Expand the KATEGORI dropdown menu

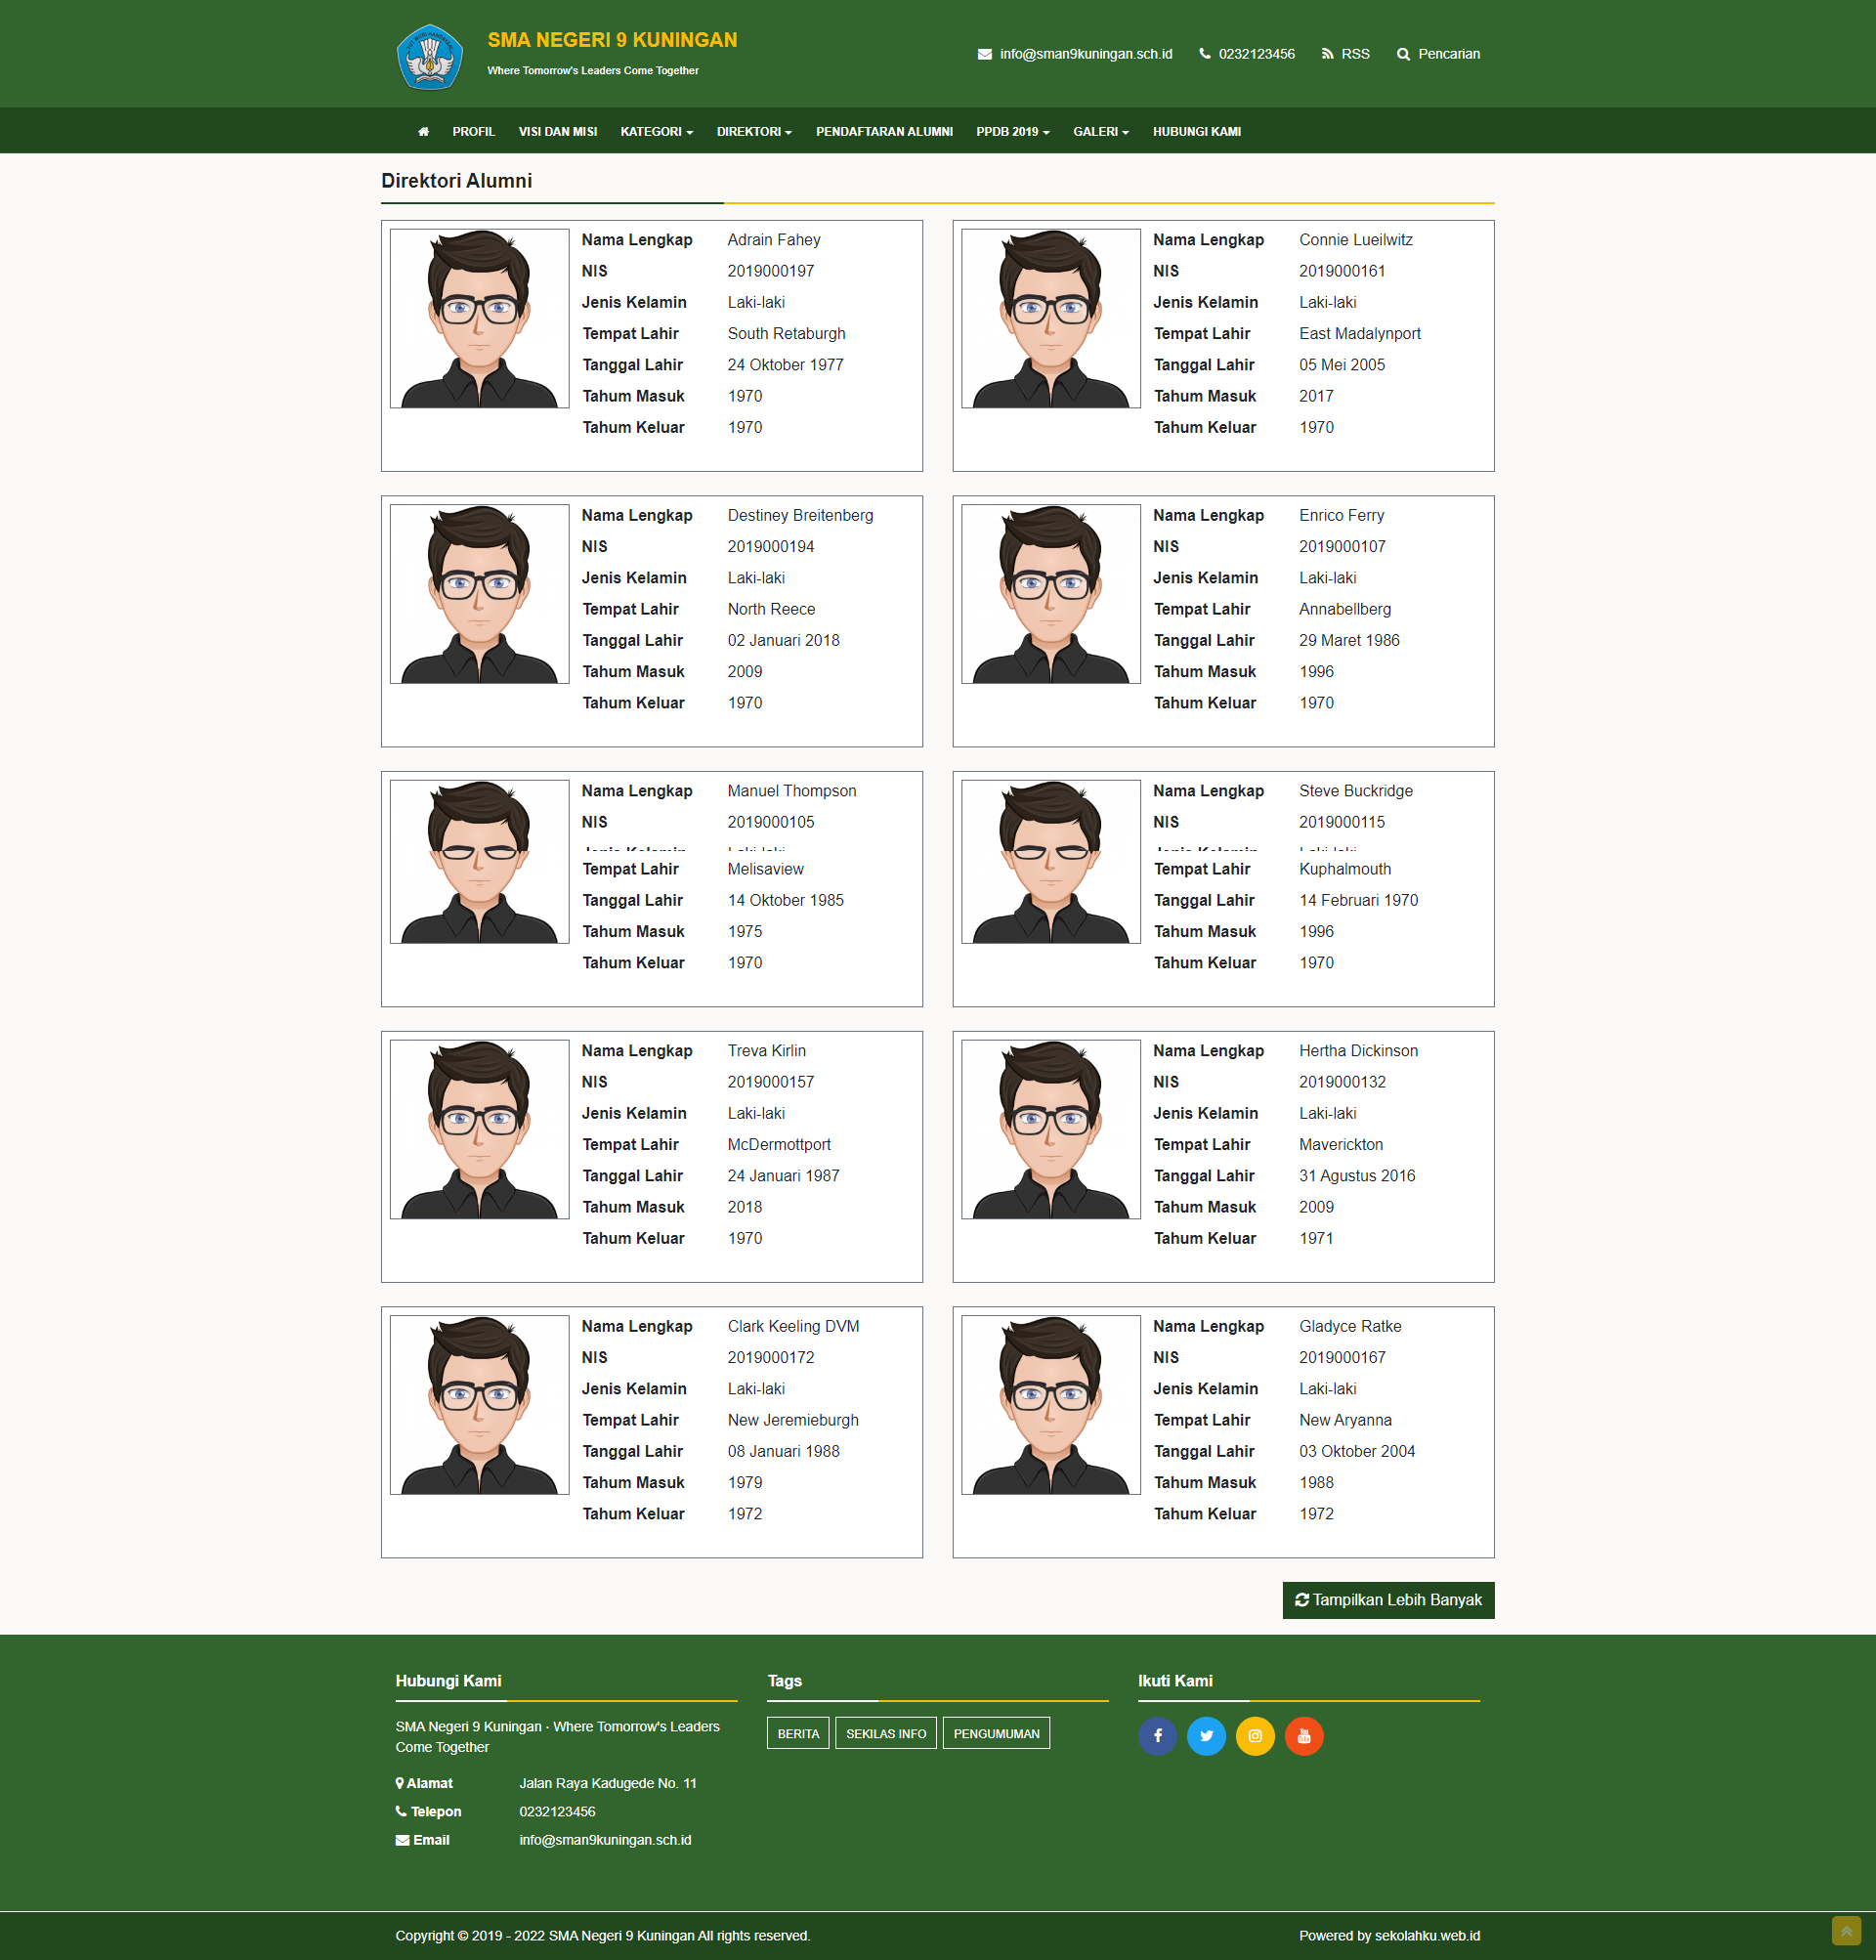click(x=656, y=132)
